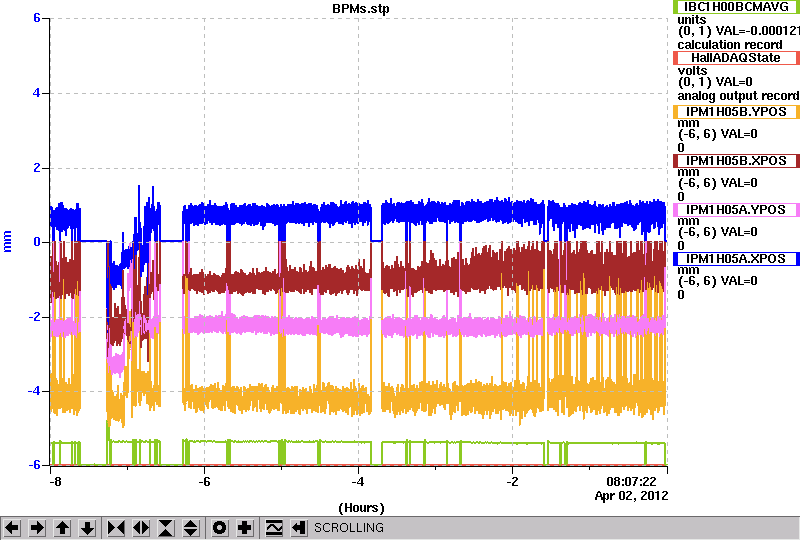Image resolution: width=800 pixels, height=540 pixels.
Task: Click the horizontal zoom-out (outward triangles) icon
Action: click(x=141, y=528)
